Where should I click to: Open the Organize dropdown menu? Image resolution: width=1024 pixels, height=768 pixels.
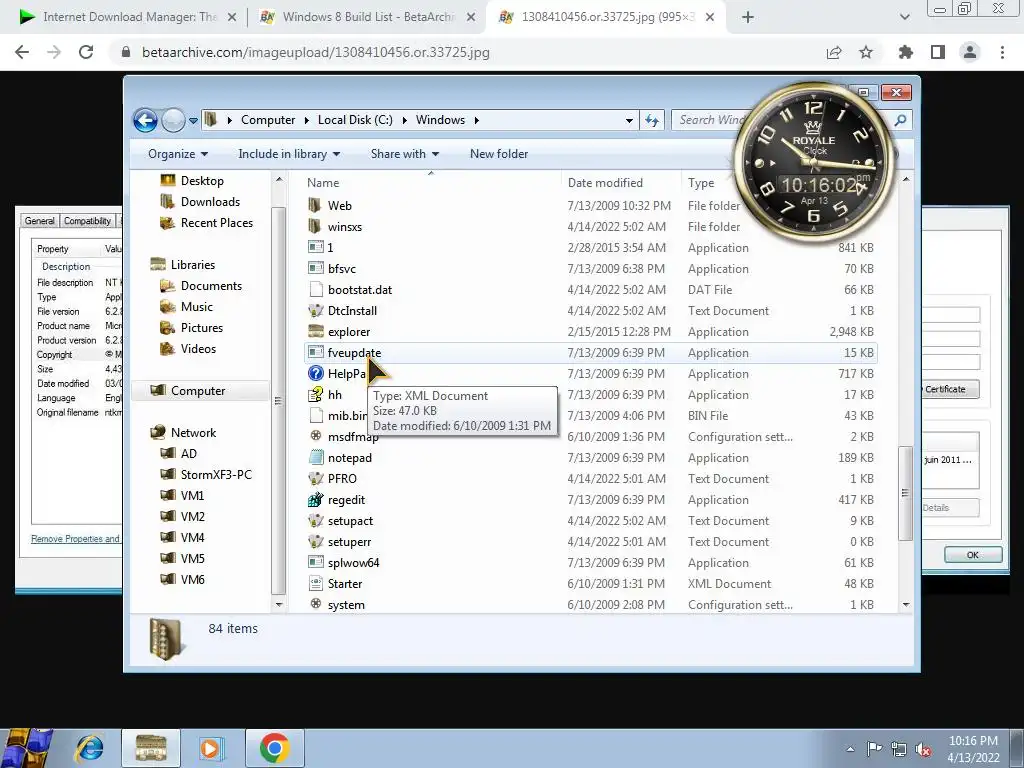[x=178, y=154]
